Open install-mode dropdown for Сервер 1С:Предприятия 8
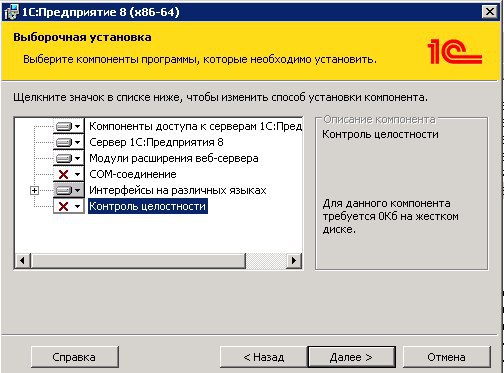Image resolution: width=504 pixels, height=373 pixels. coord(68,142)
